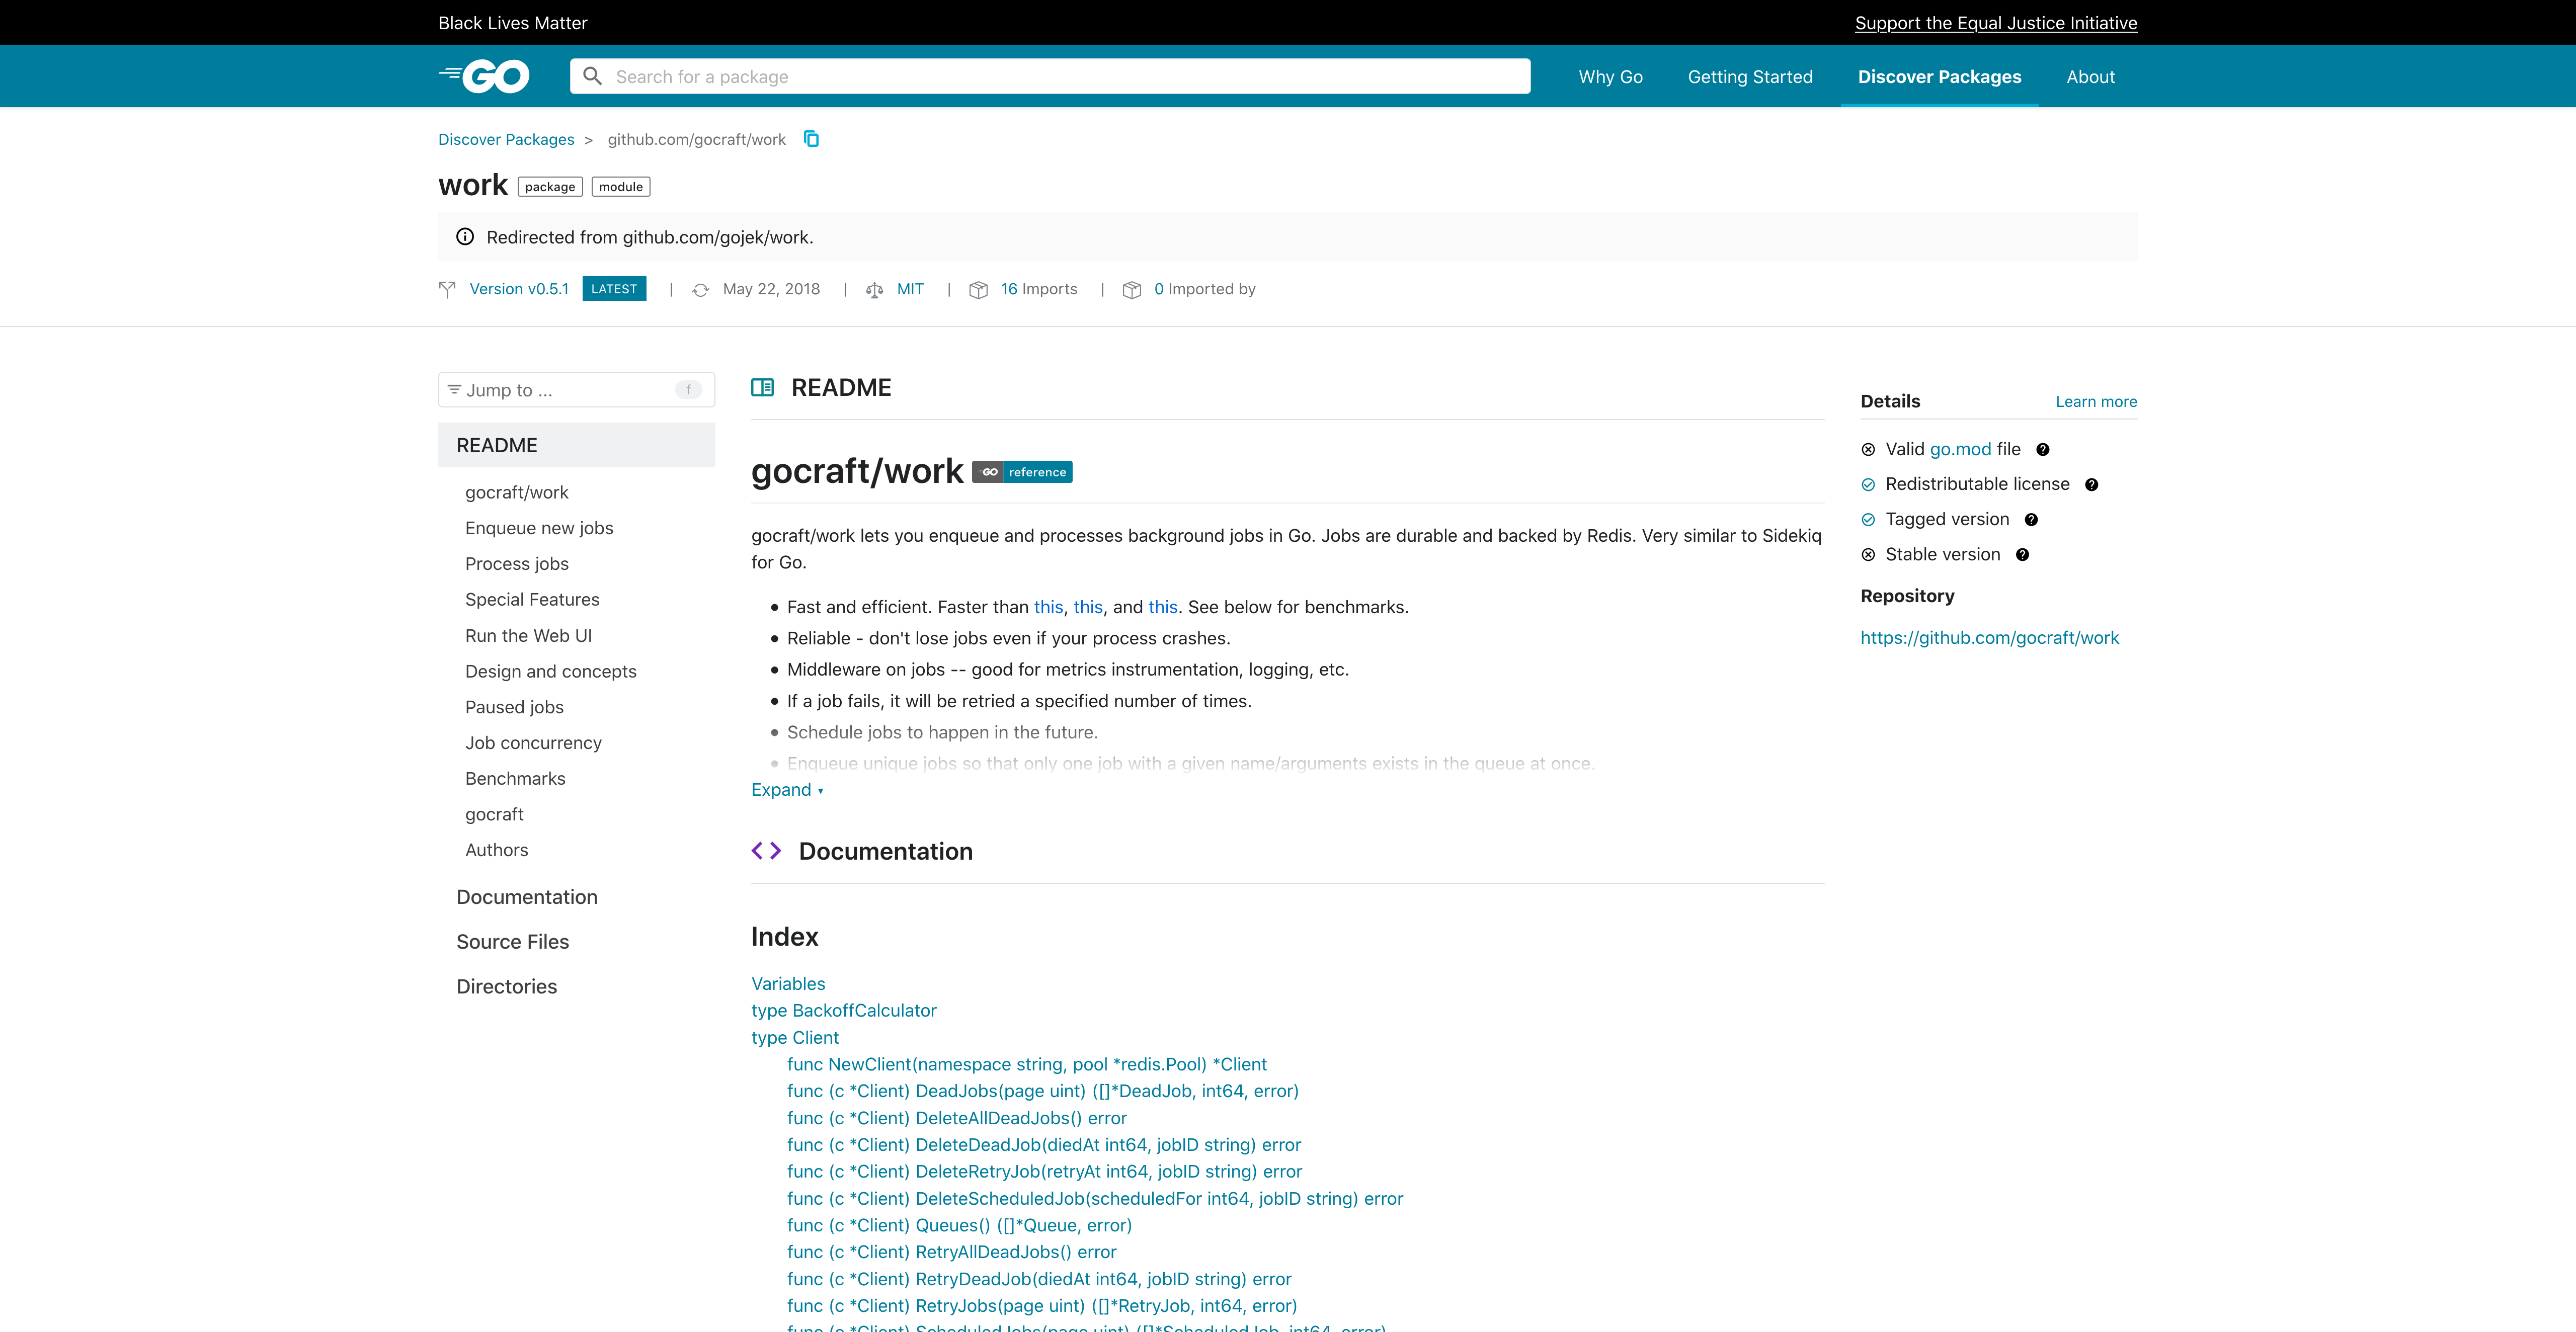This screenshot has width=2576, height=1332.
Task: Switch to the Discover Packages tab
Action: coord(1939,76)
